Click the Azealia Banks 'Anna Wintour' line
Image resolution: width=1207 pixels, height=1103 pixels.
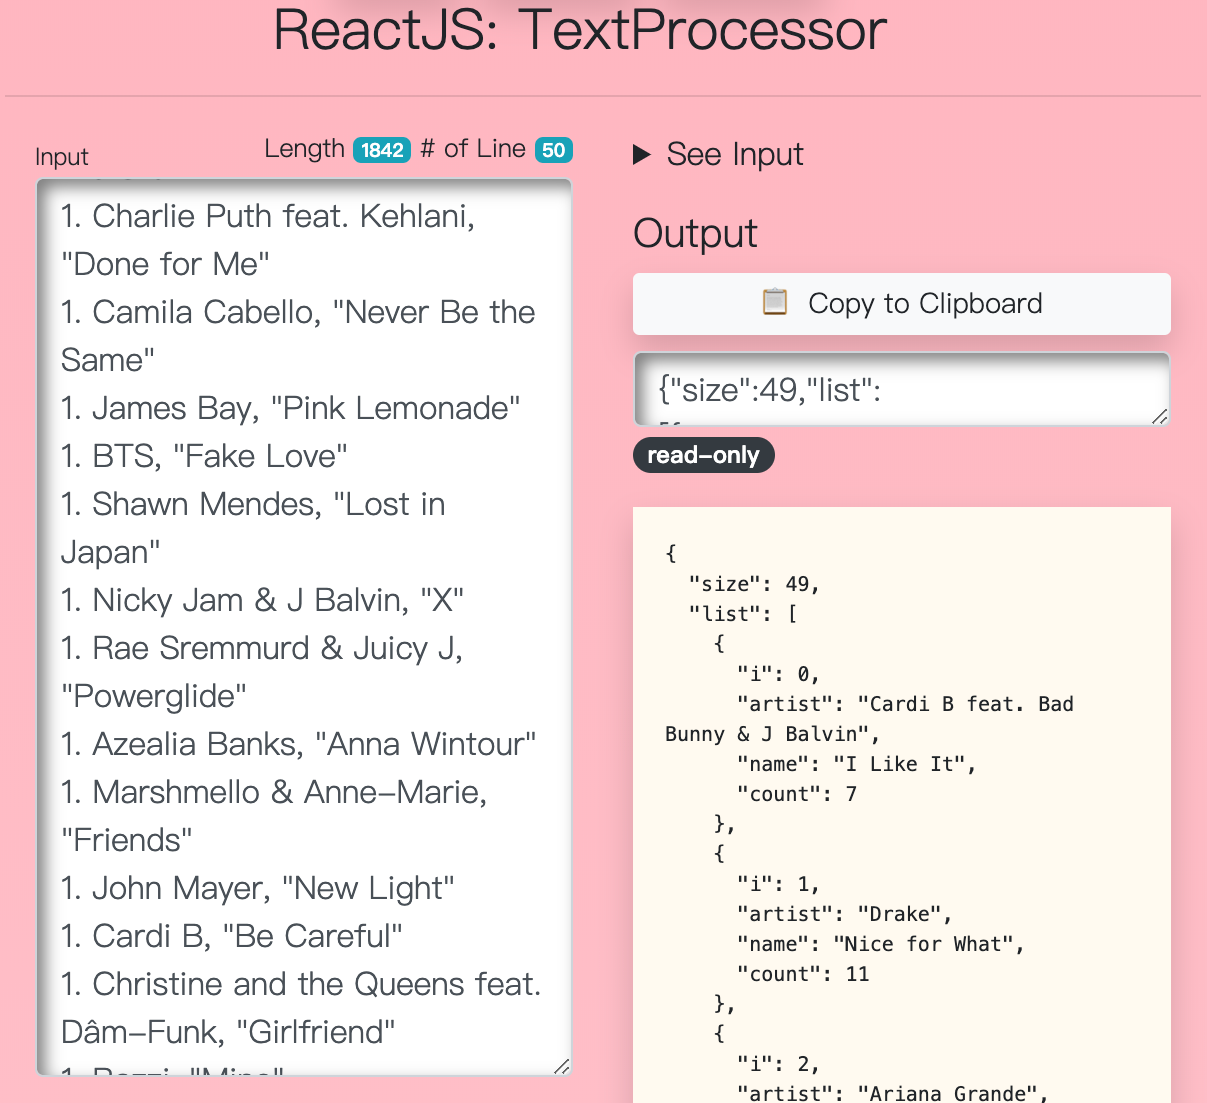click(299, 744)
